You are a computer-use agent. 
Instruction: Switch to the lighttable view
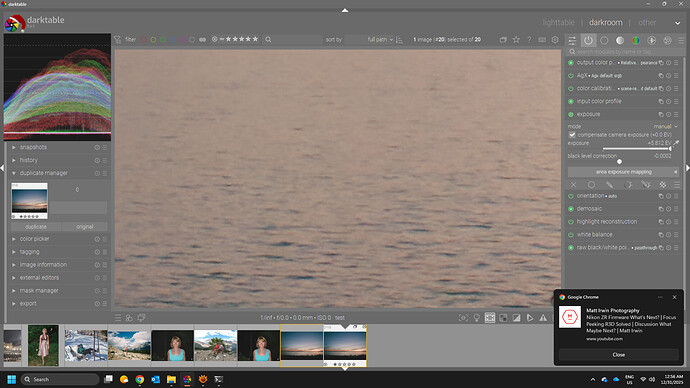click(x=558, y=22)
